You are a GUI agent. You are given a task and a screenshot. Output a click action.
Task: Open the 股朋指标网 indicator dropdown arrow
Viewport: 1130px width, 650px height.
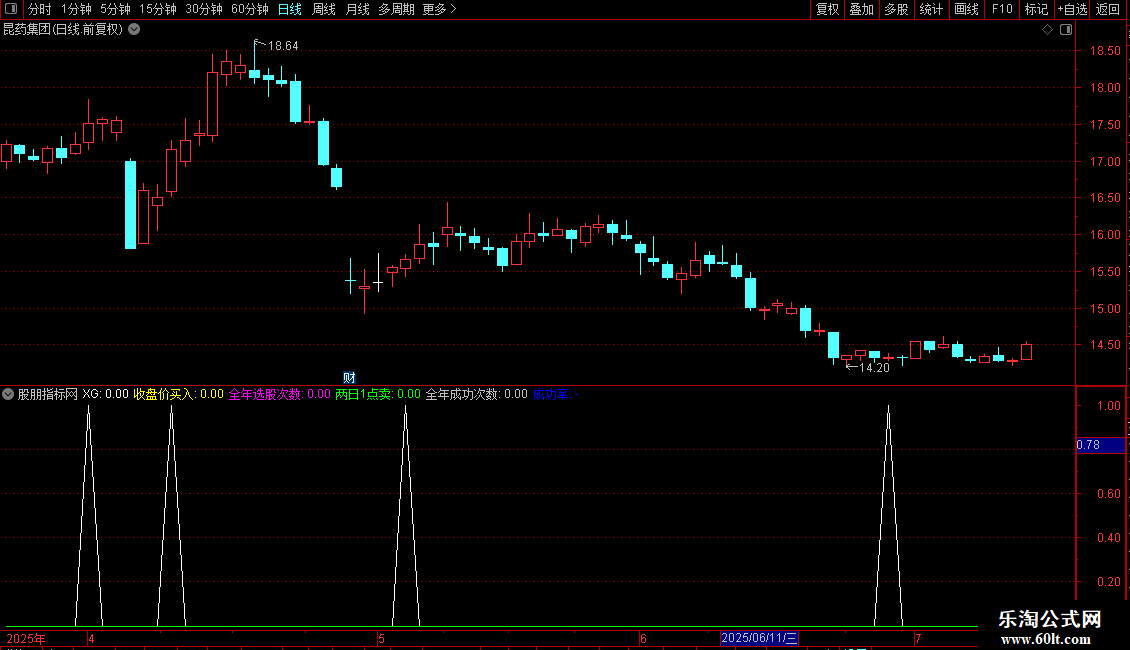8,394
